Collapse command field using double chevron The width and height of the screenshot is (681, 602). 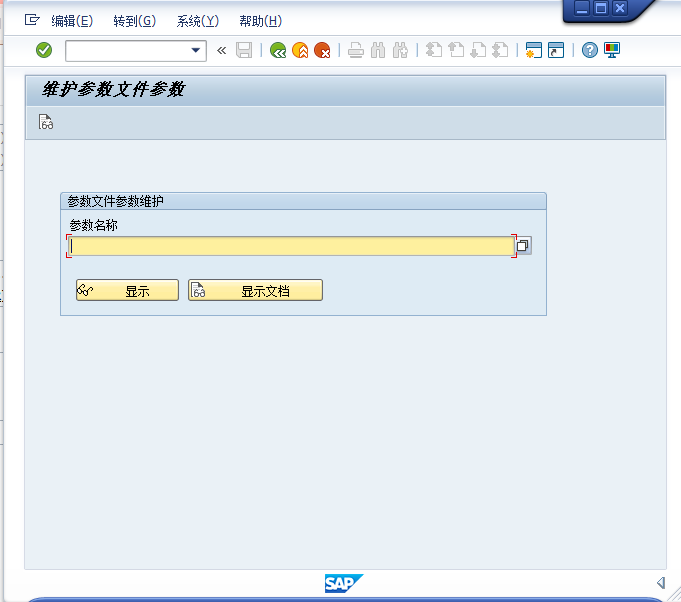(x=221, y=50)
